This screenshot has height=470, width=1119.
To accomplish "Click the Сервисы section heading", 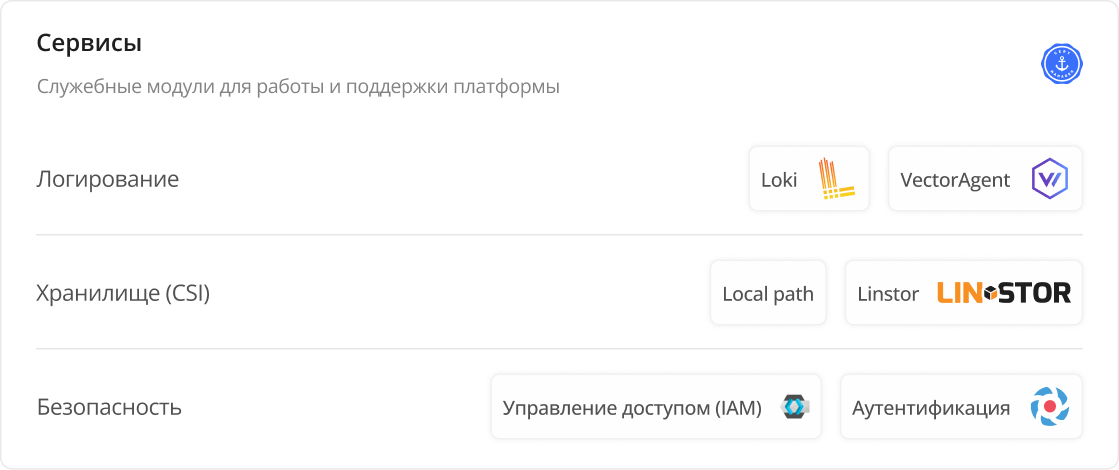I will (x=89, y=44).
